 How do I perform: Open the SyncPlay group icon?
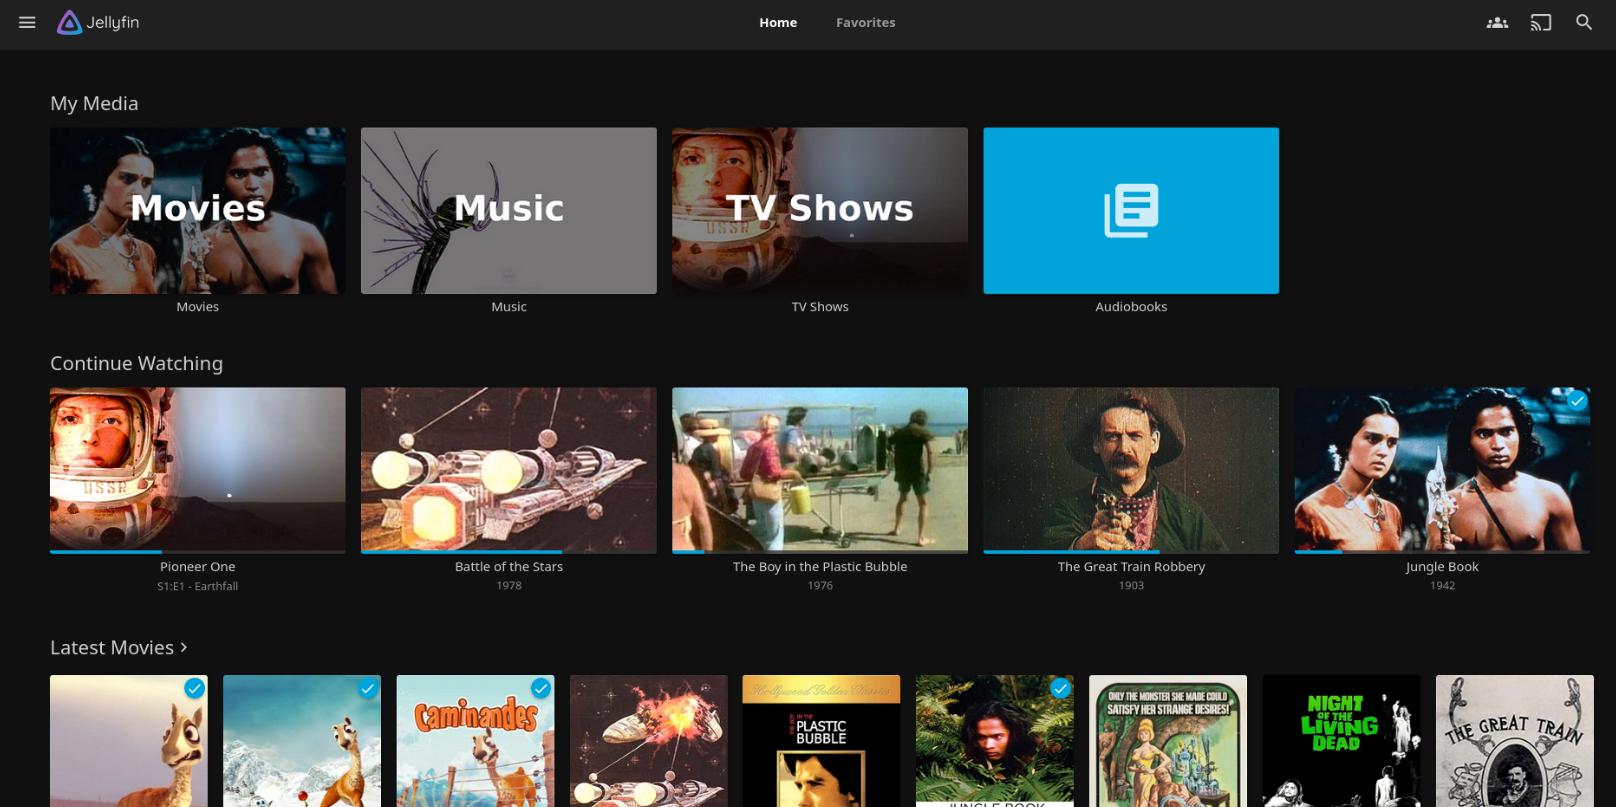click(x=1497, y=22)
